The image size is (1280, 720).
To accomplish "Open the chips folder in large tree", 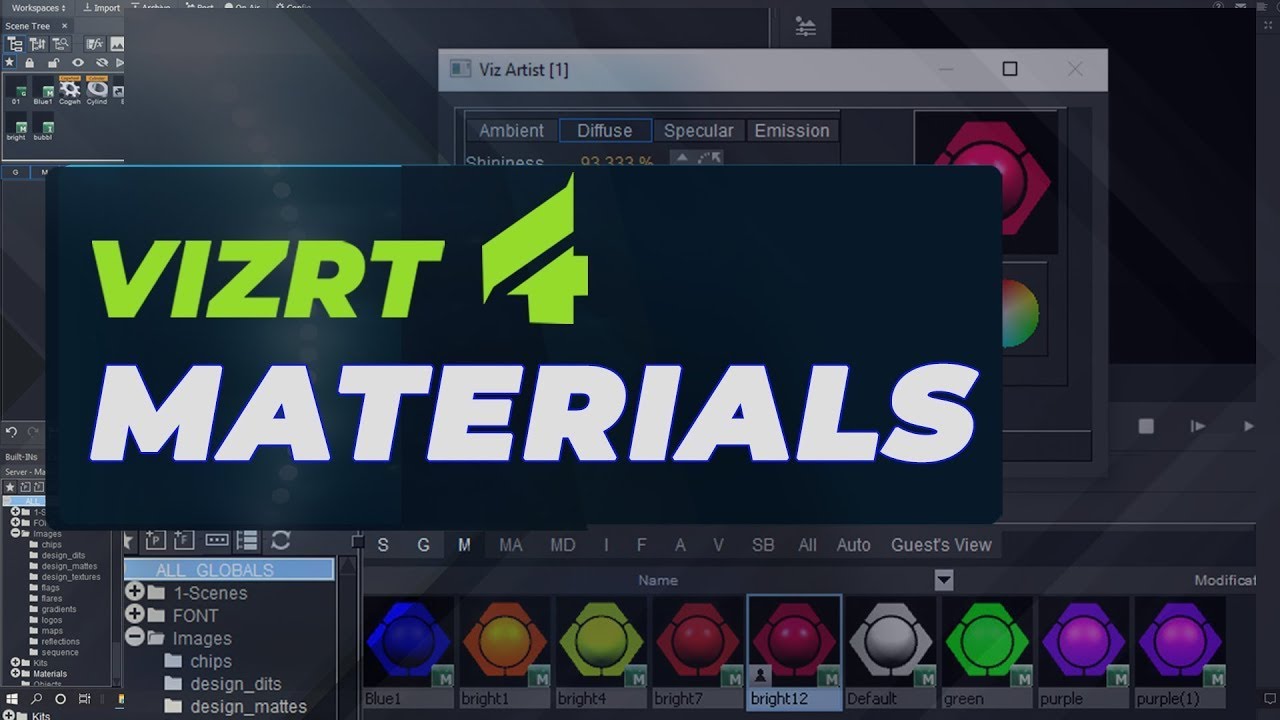I will (x=198, y=661).
